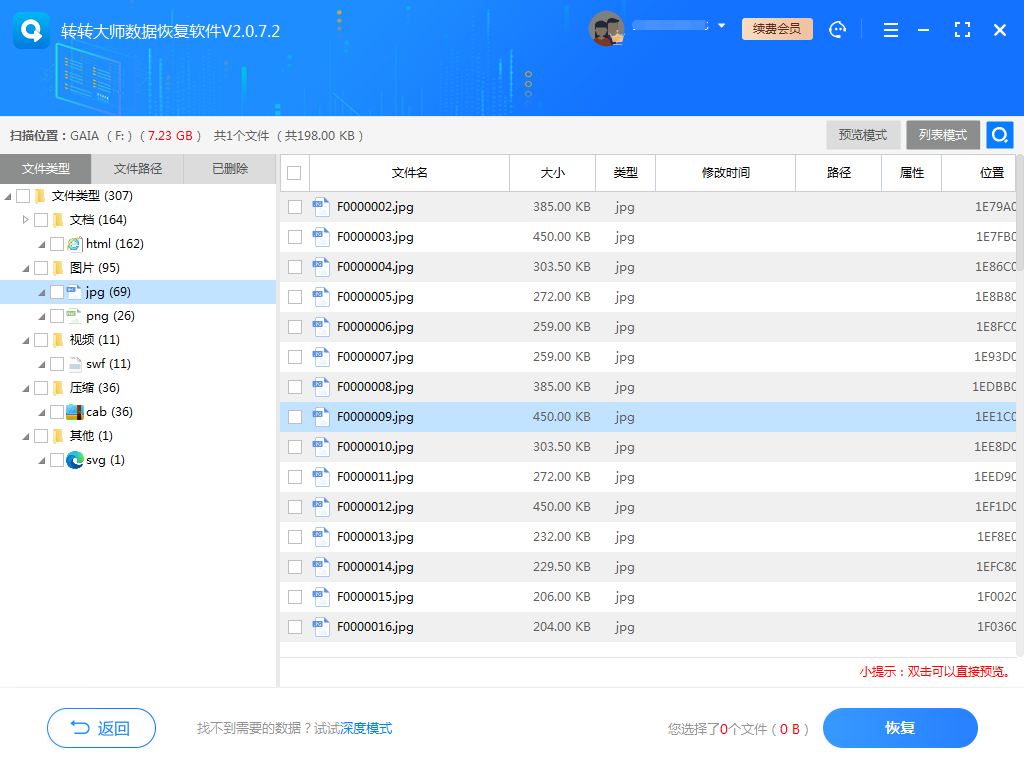Check the select-all checkbox in the header row

point(295,173)
